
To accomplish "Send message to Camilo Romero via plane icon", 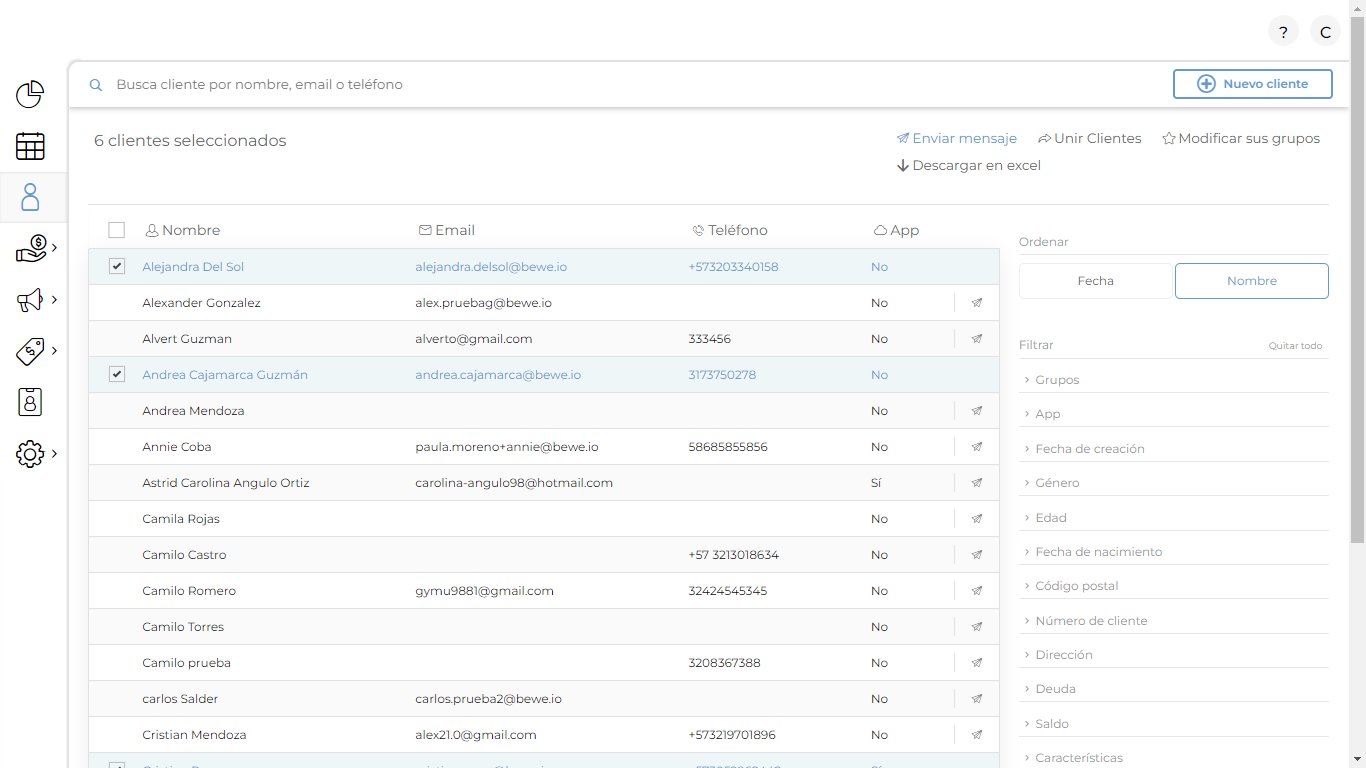I will [977, 591].
